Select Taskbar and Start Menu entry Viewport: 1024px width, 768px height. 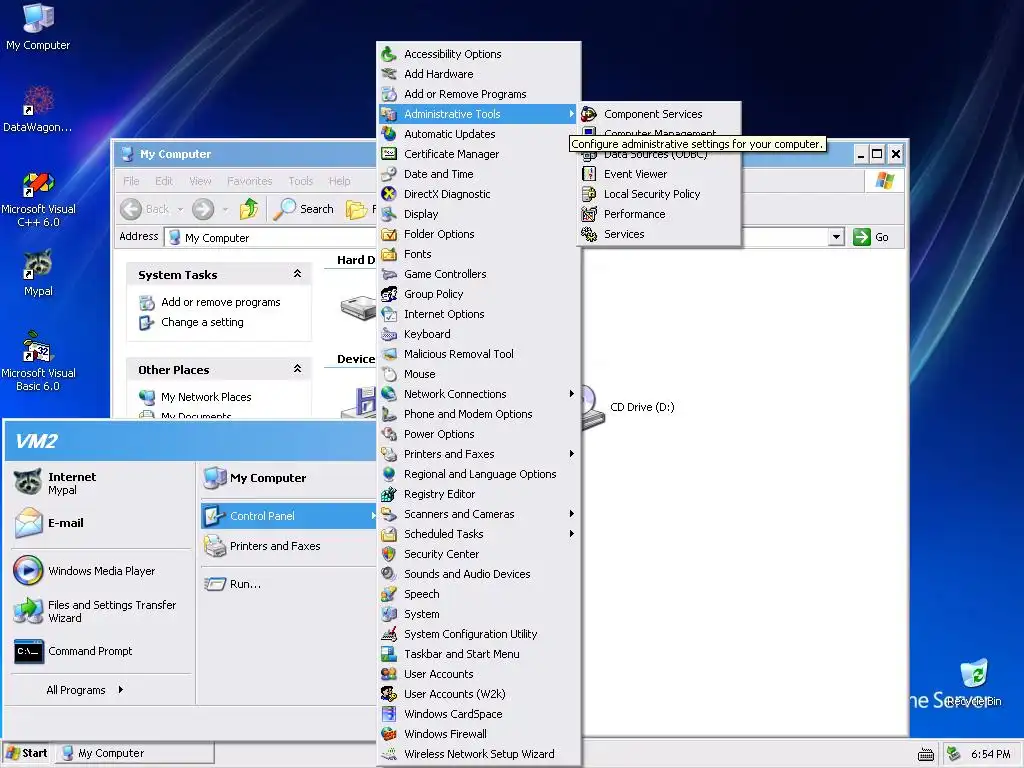[479, 654]
